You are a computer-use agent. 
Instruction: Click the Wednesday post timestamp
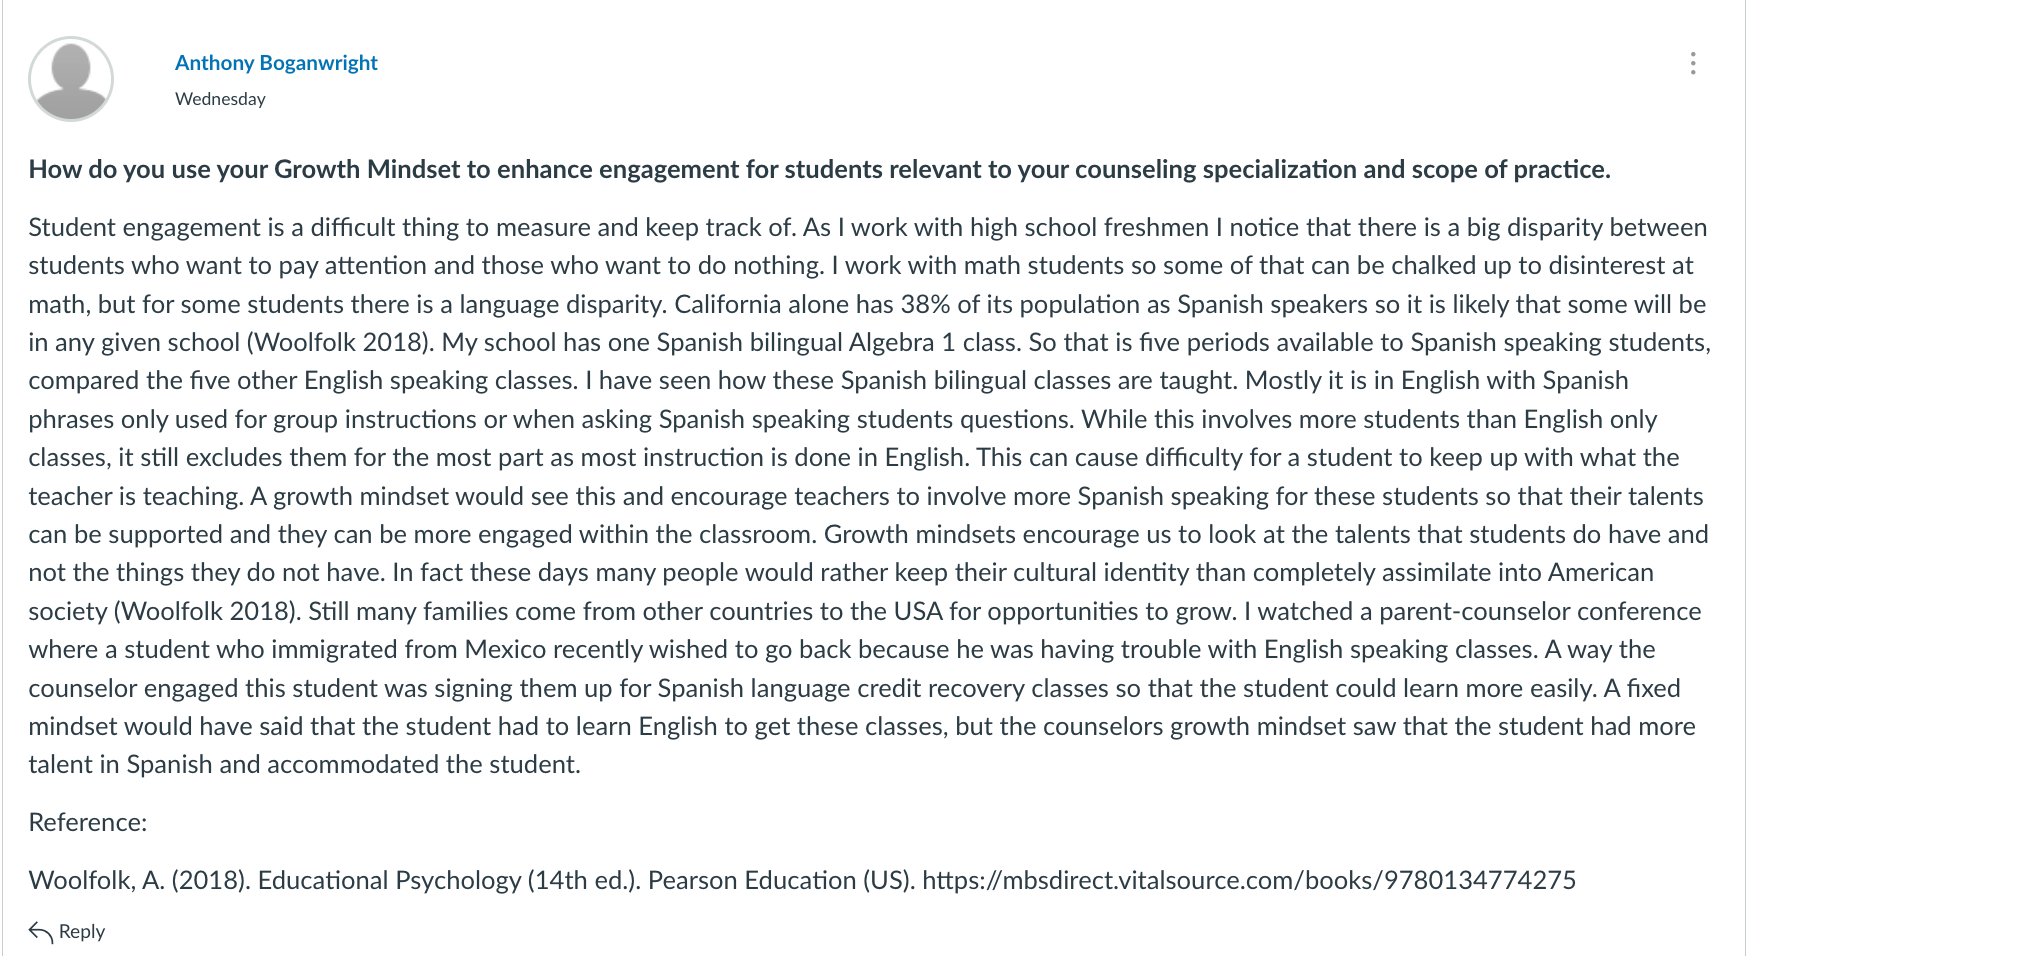[x=220, y=99]
